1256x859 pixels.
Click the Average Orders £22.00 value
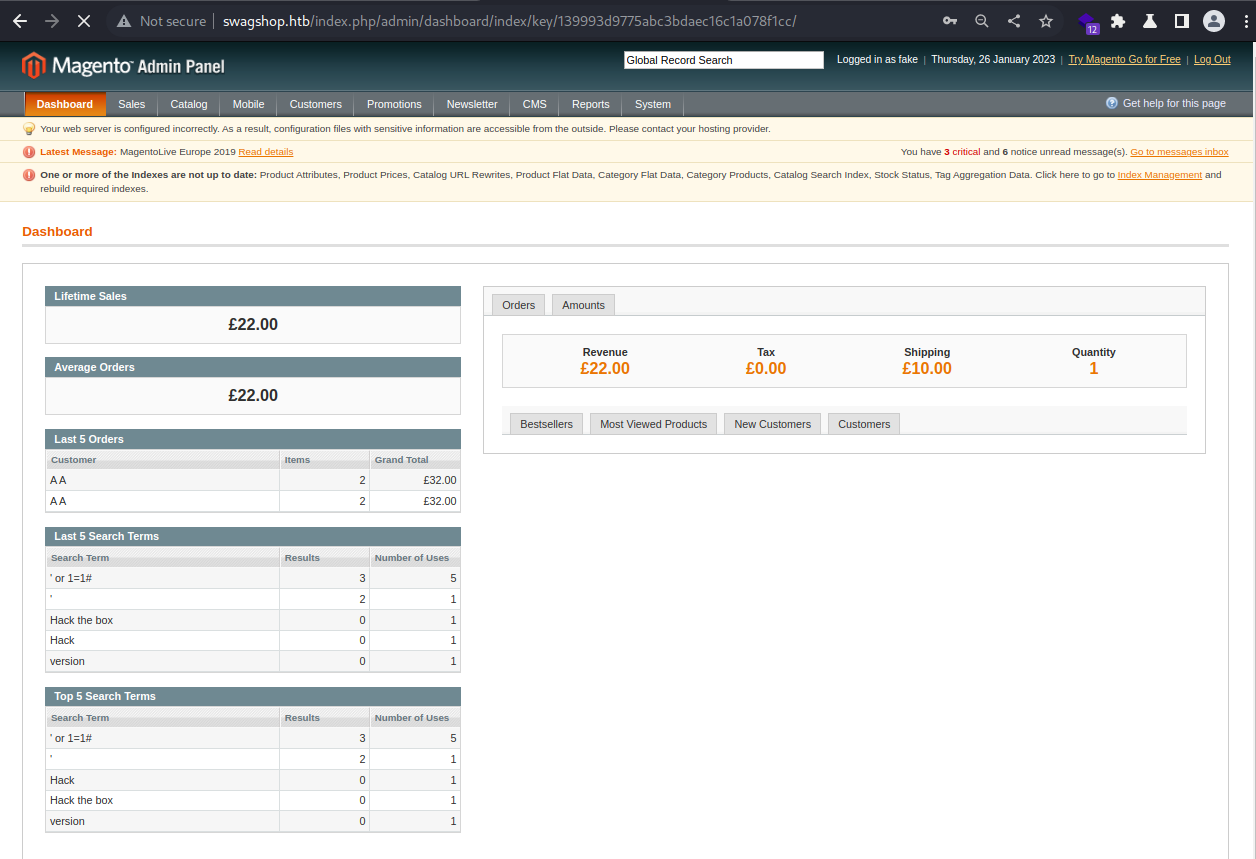point(253,396)
